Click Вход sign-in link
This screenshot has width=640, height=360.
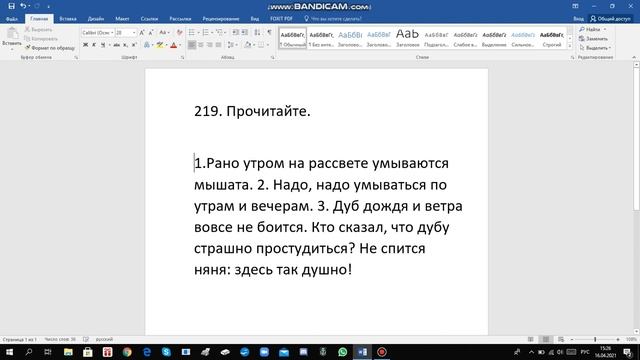[578, 19]
